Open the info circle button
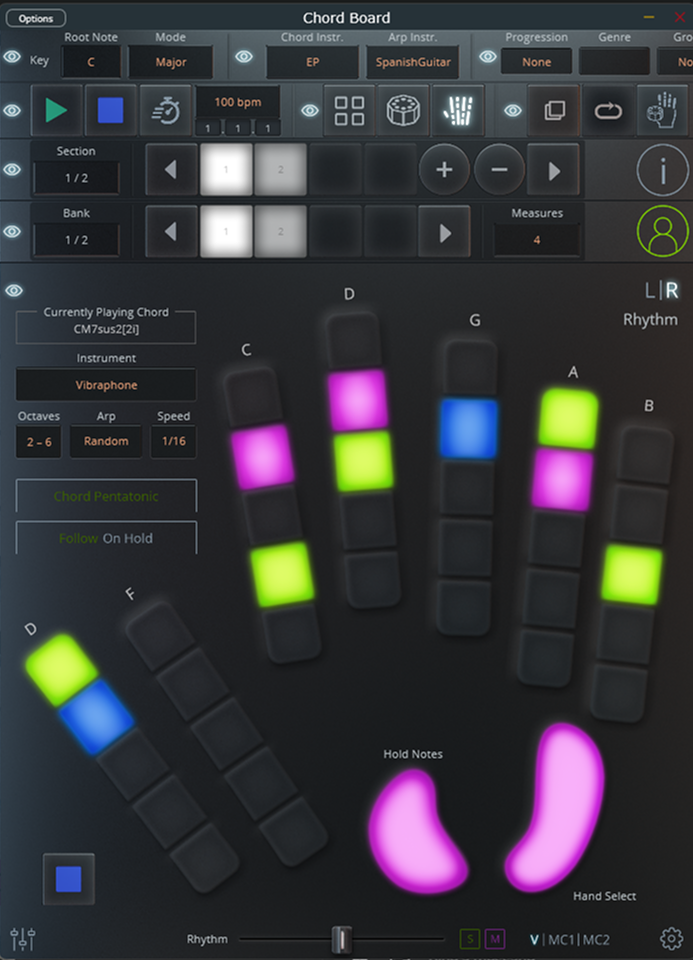The width and height of the screenshot is (693, 960). coord(662,170)
